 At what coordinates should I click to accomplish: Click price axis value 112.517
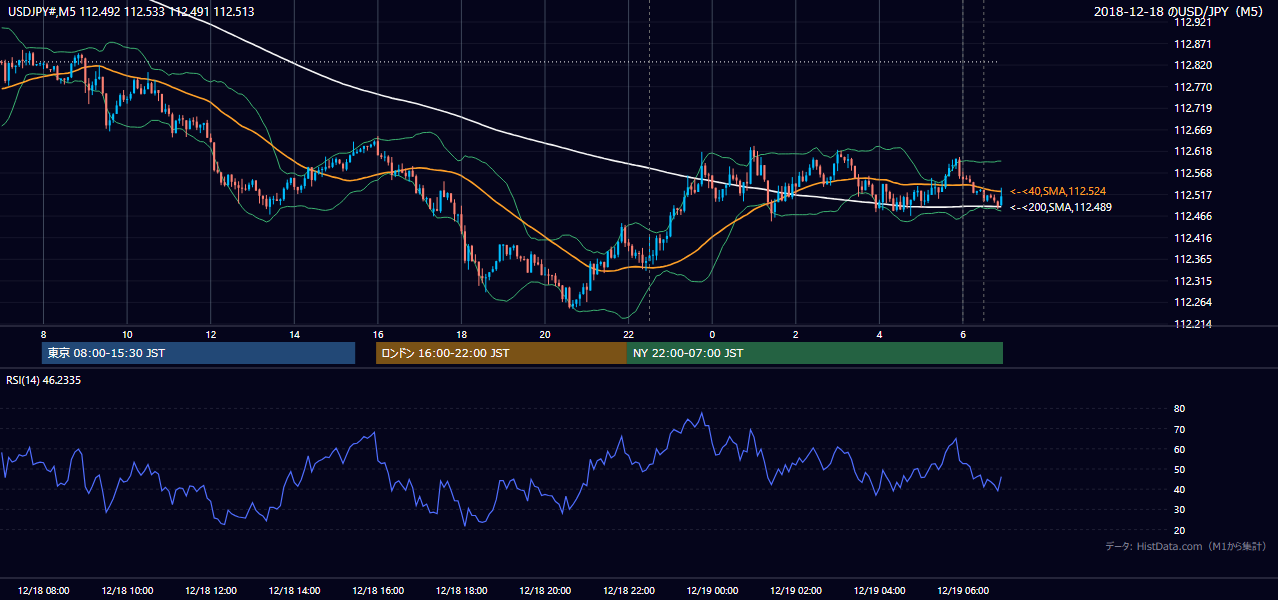tap(1194, 195)
